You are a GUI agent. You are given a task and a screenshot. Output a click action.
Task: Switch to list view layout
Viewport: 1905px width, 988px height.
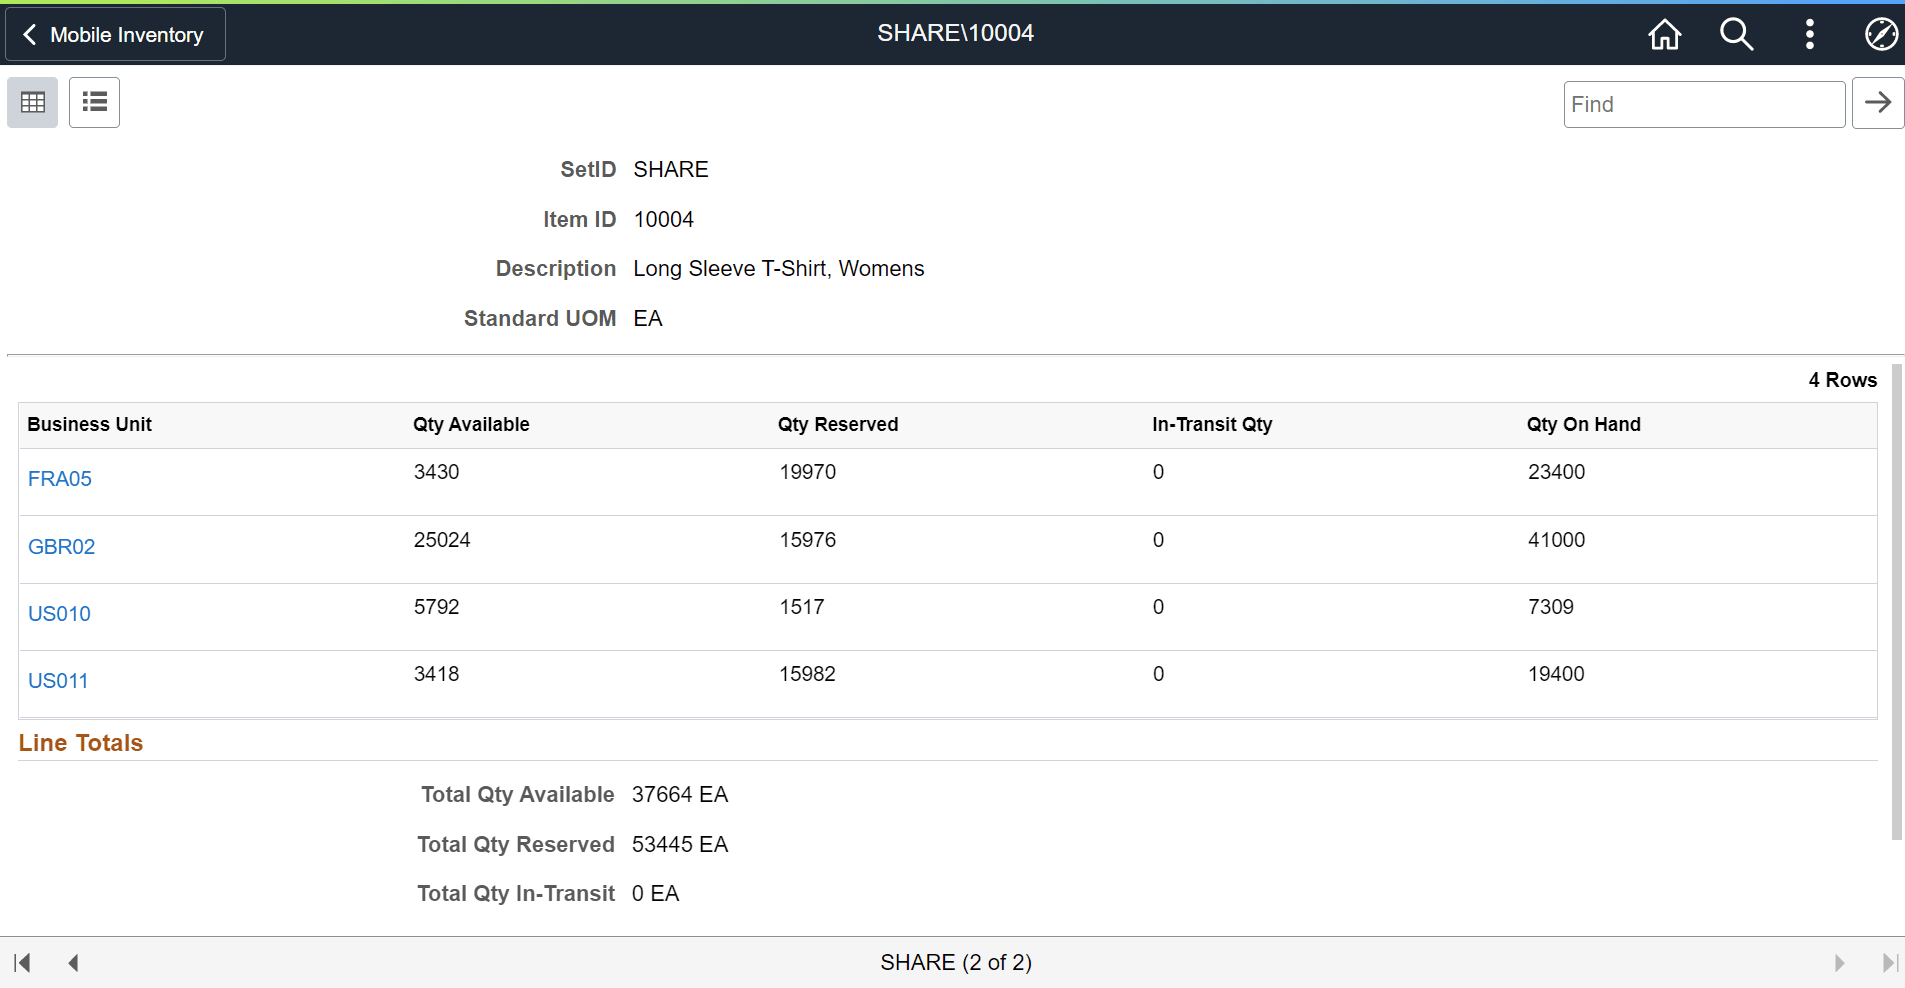click(94, 102)
